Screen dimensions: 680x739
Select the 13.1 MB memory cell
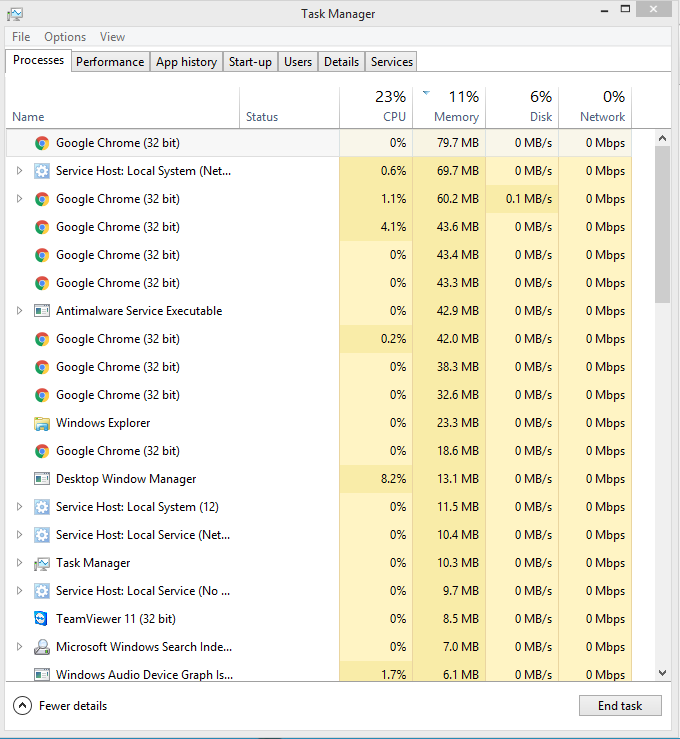click(449, 479)
